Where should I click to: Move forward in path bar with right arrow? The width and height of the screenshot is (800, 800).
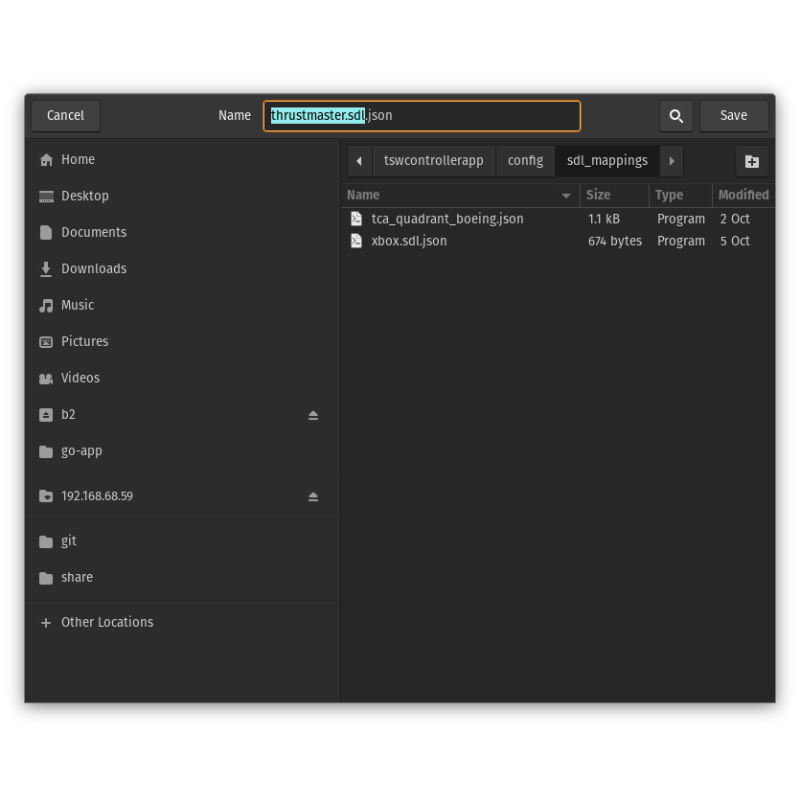point(671,161)
